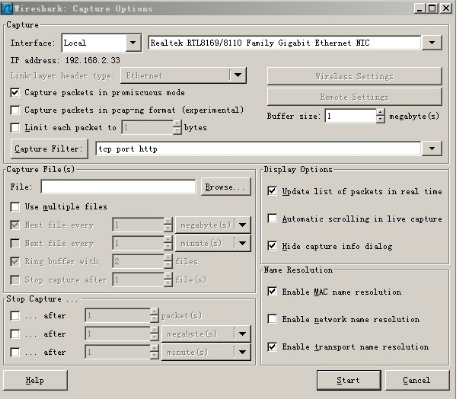Open the Help button

tap(35, 380)
